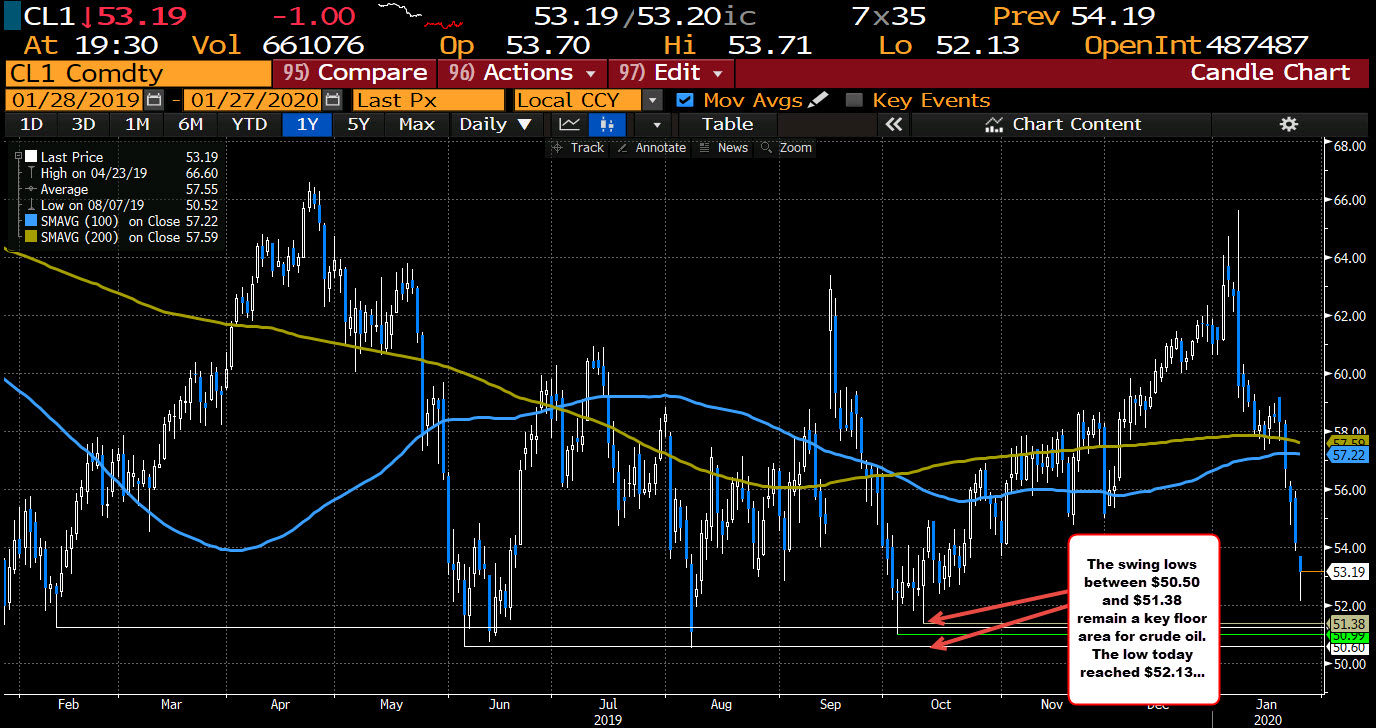The height and width of the screenshot is (728, 1376).
Task: Click the 96) Actions button
Action: (x=523, y=73)
